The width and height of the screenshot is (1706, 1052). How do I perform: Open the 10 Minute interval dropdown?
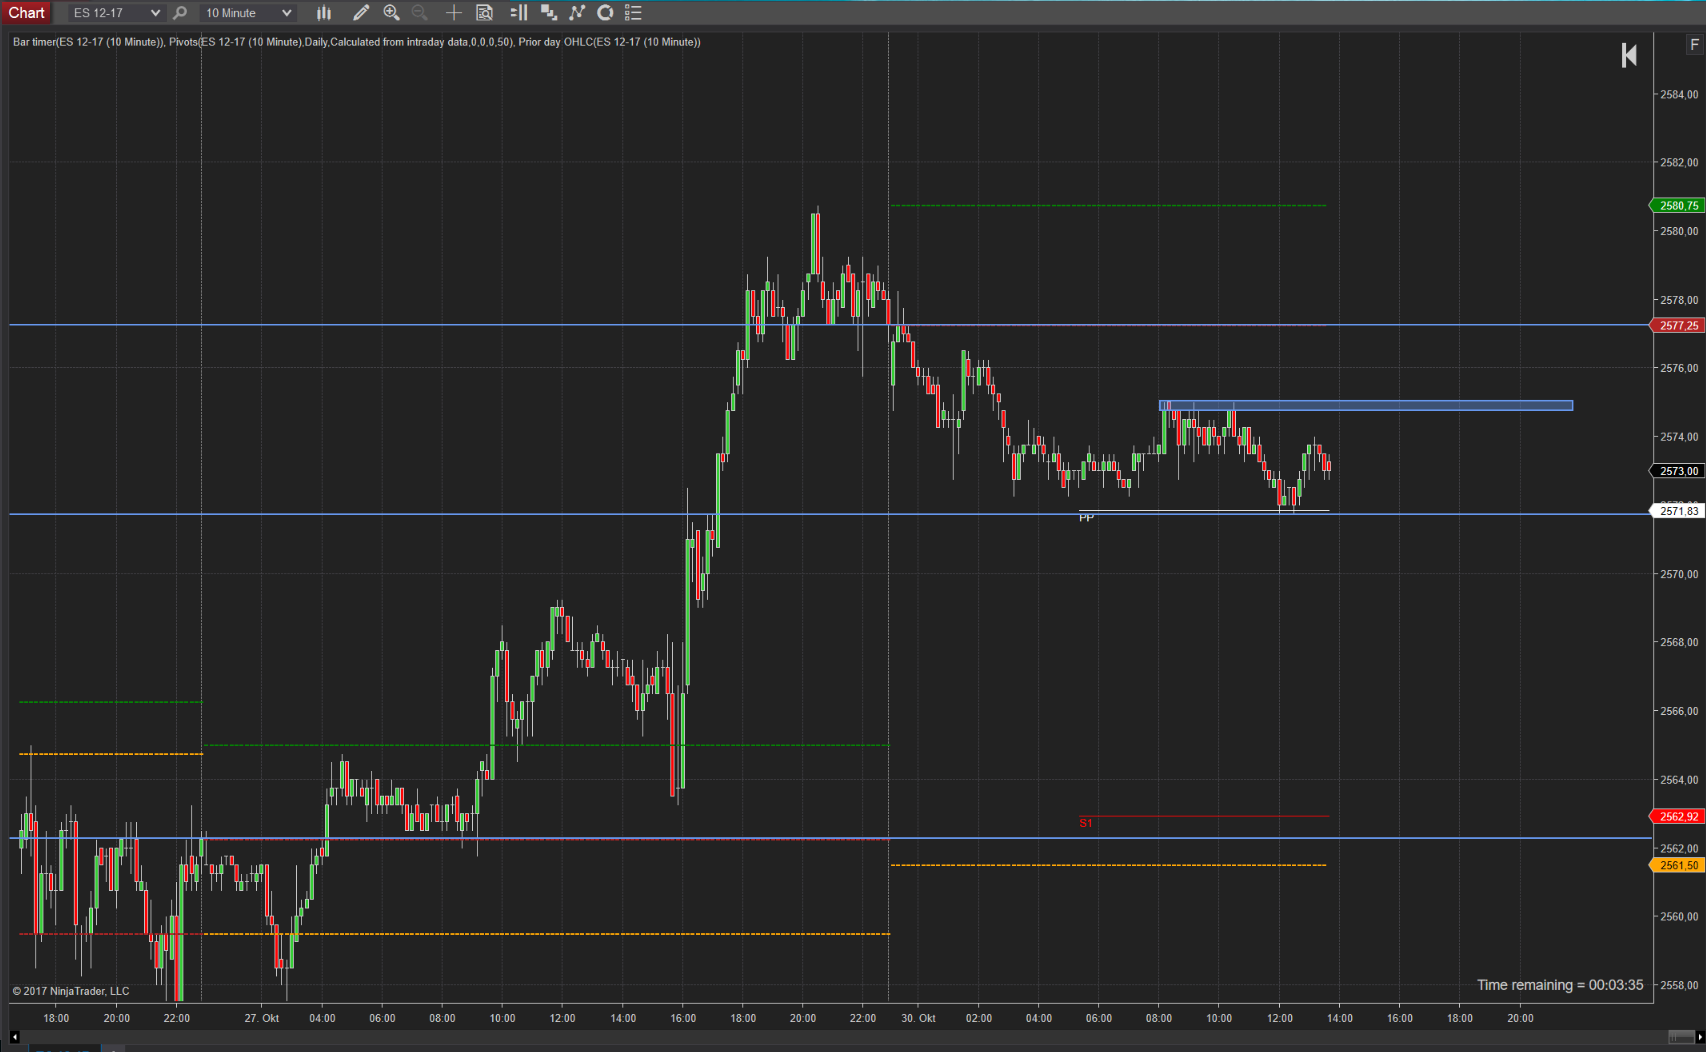(x=247, y=13)
